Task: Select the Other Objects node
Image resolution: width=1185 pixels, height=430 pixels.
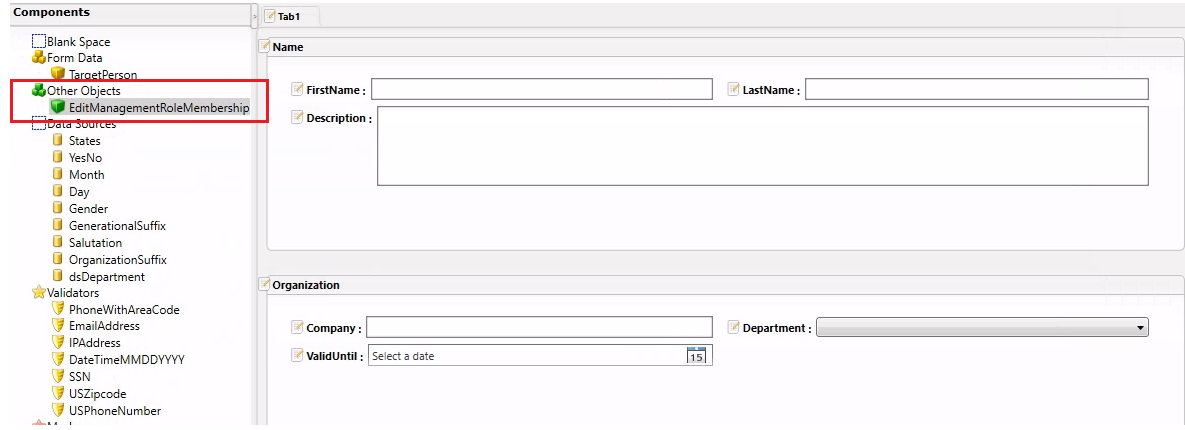Action: [84, 91]
